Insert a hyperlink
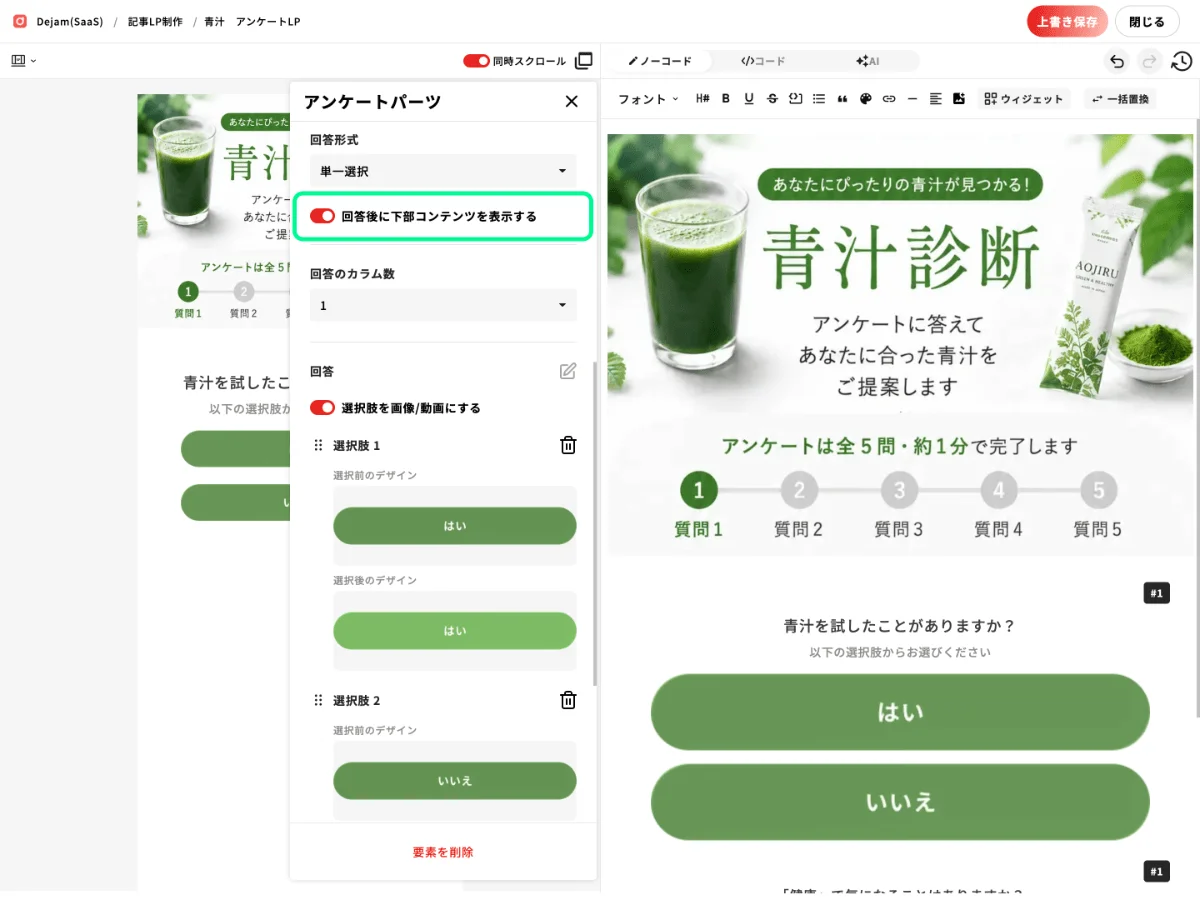 [x=889, y=98]
